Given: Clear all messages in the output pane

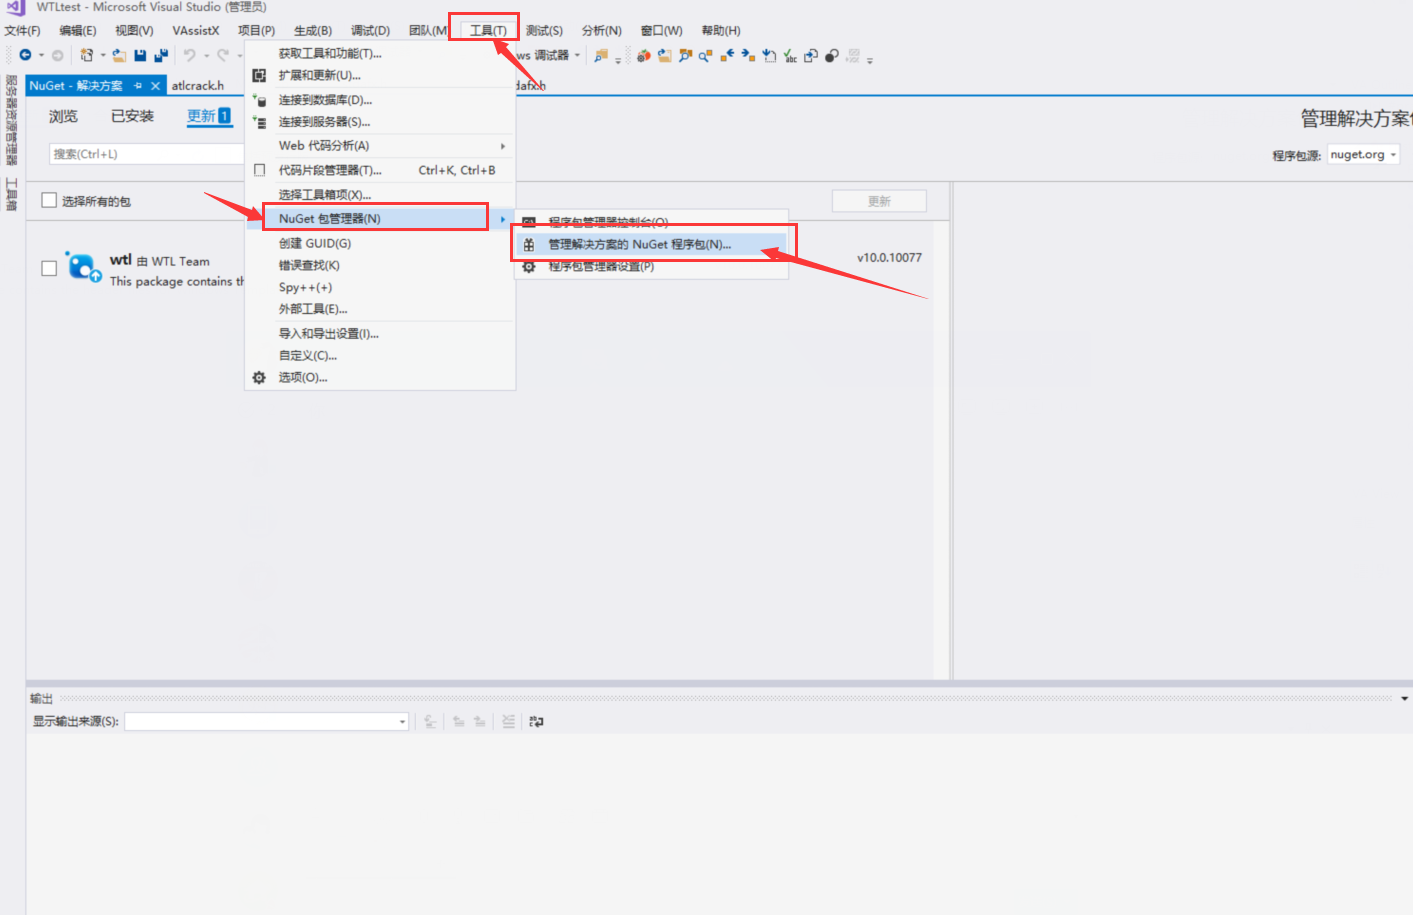Looking at the screenshot, I should [x=508, y=720].
